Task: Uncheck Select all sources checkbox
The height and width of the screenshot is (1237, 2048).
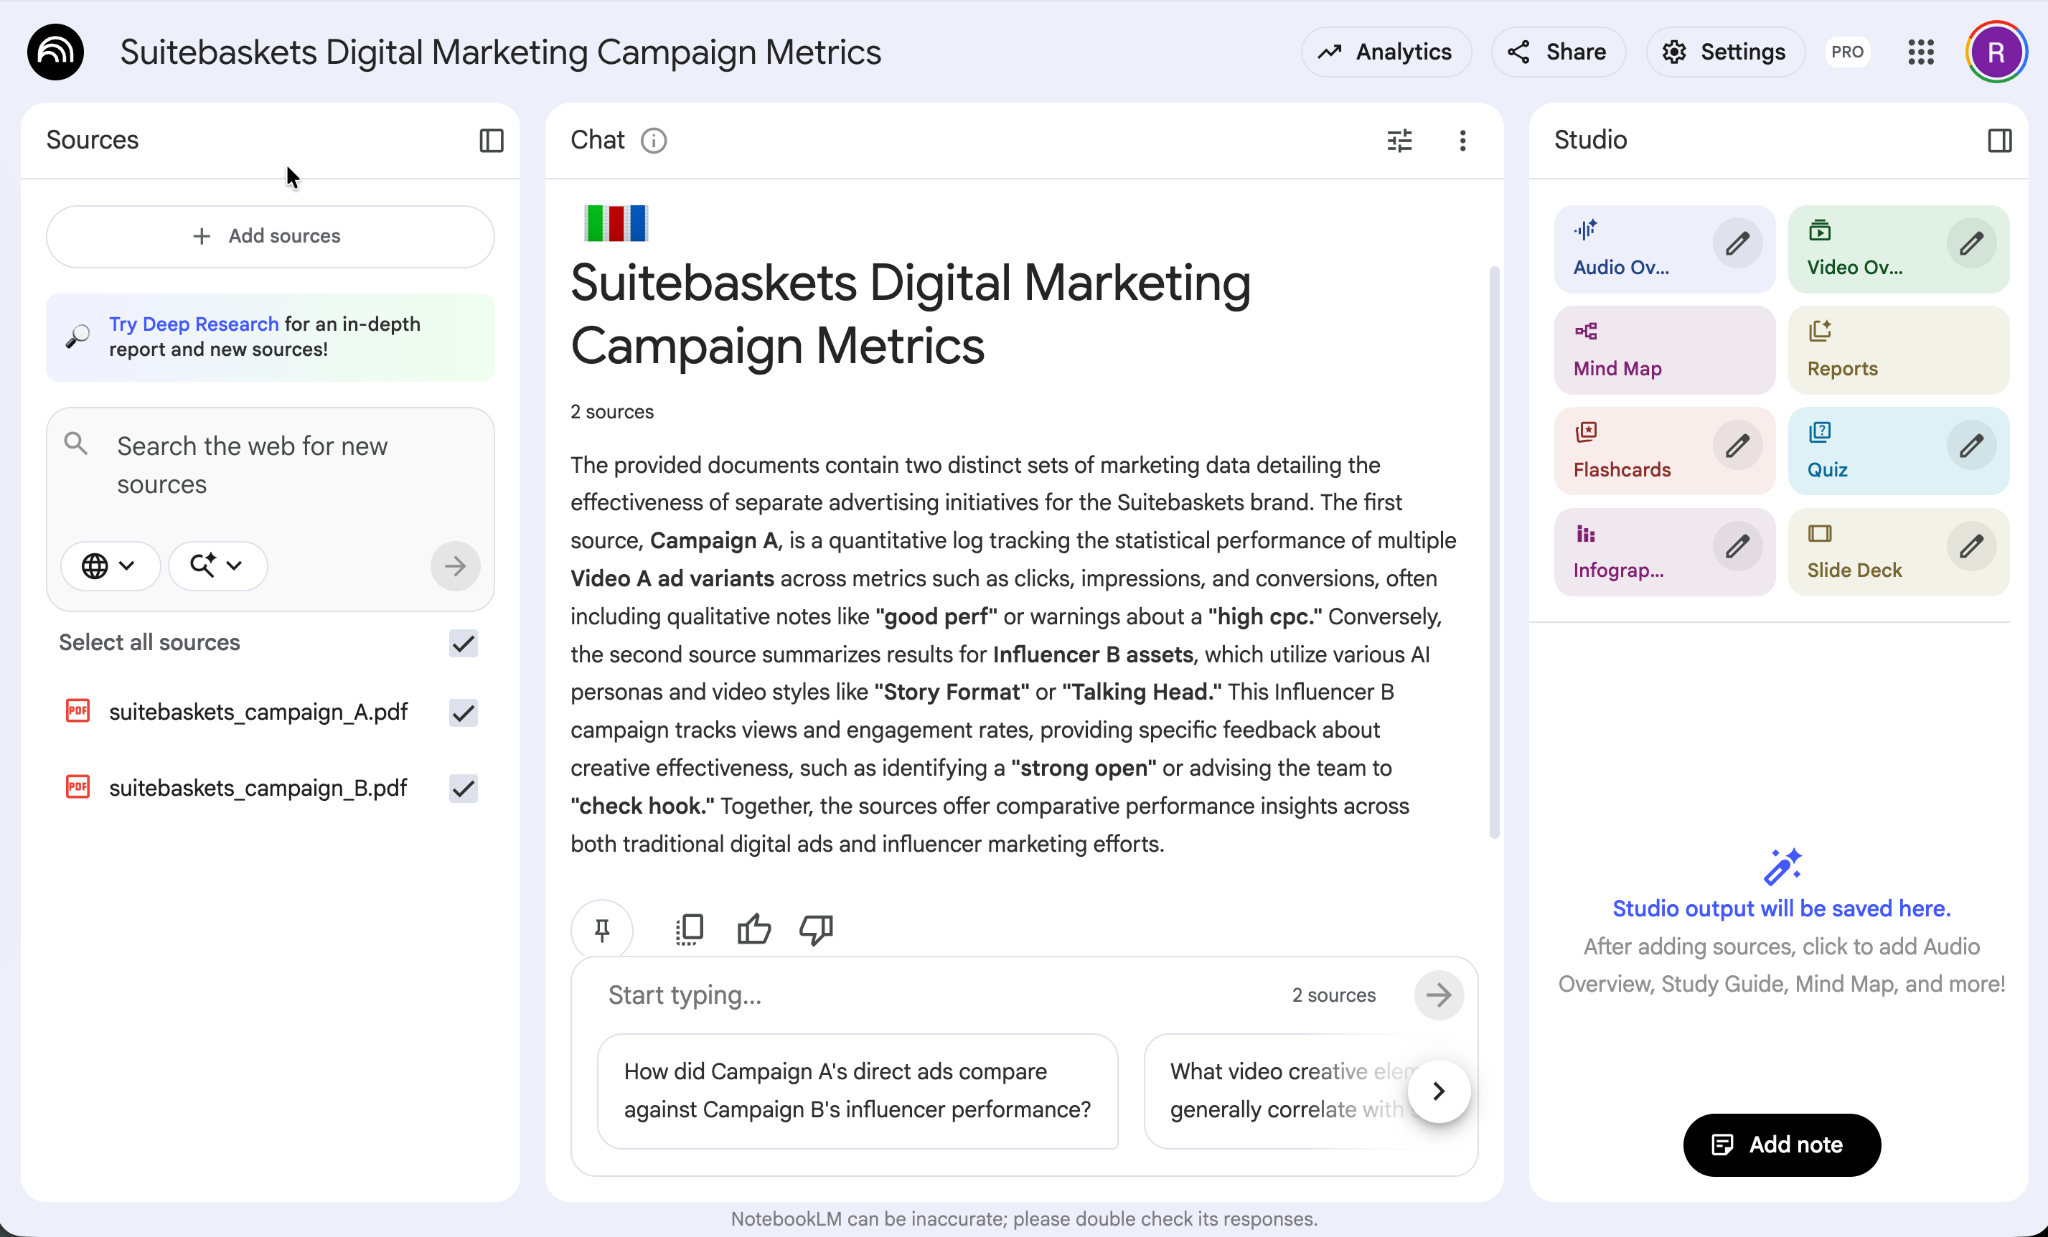Action: point(463,643)
